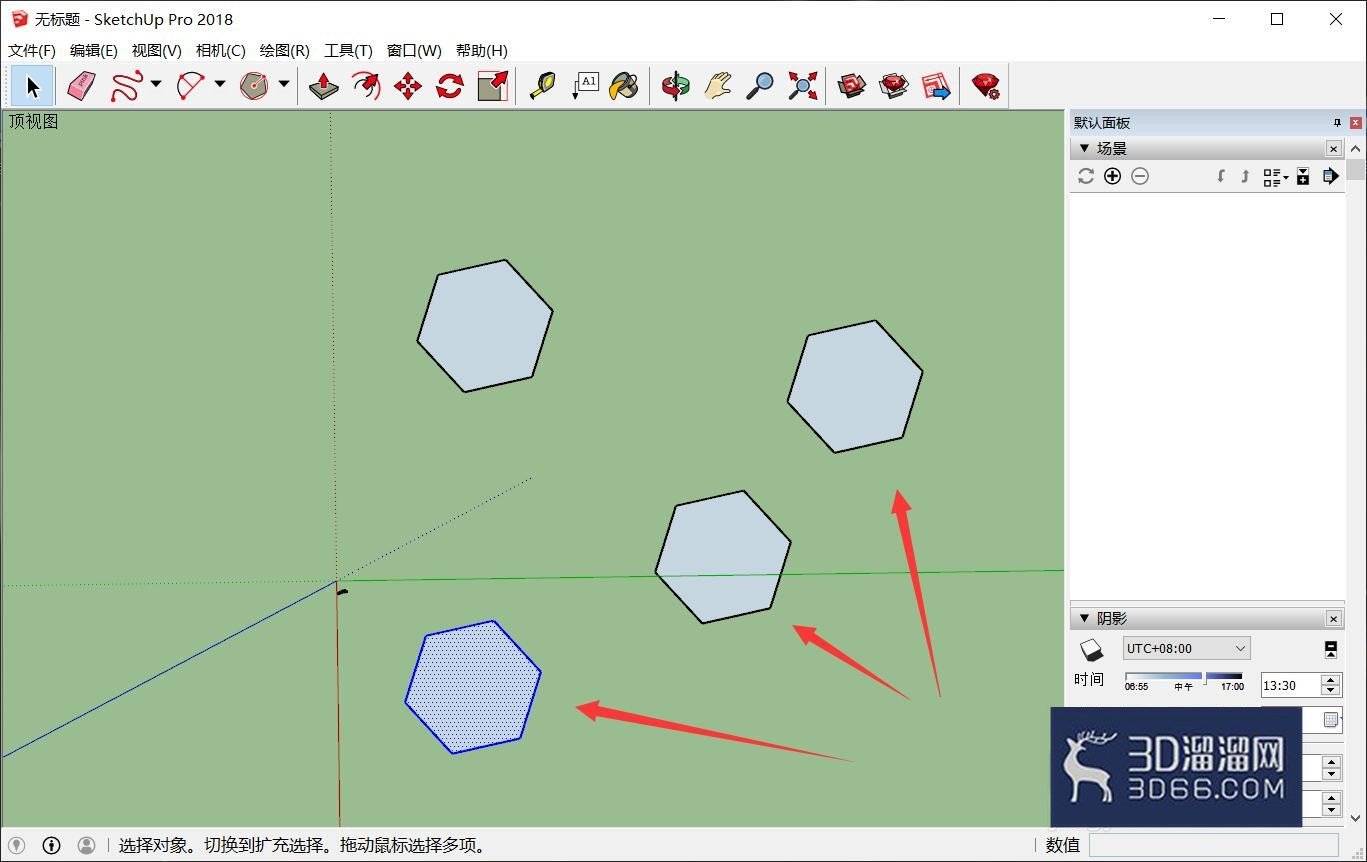Pin the Default Tray panel
The height and width of the screenshot is (862, 1367).
(x=1337, y=123)
